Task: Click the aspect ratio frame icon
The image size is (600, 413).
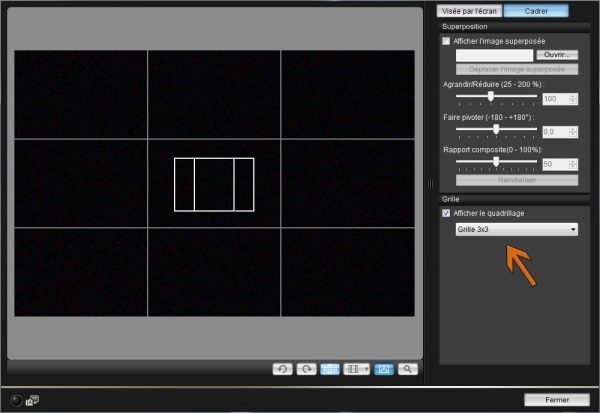Action: 351,369
